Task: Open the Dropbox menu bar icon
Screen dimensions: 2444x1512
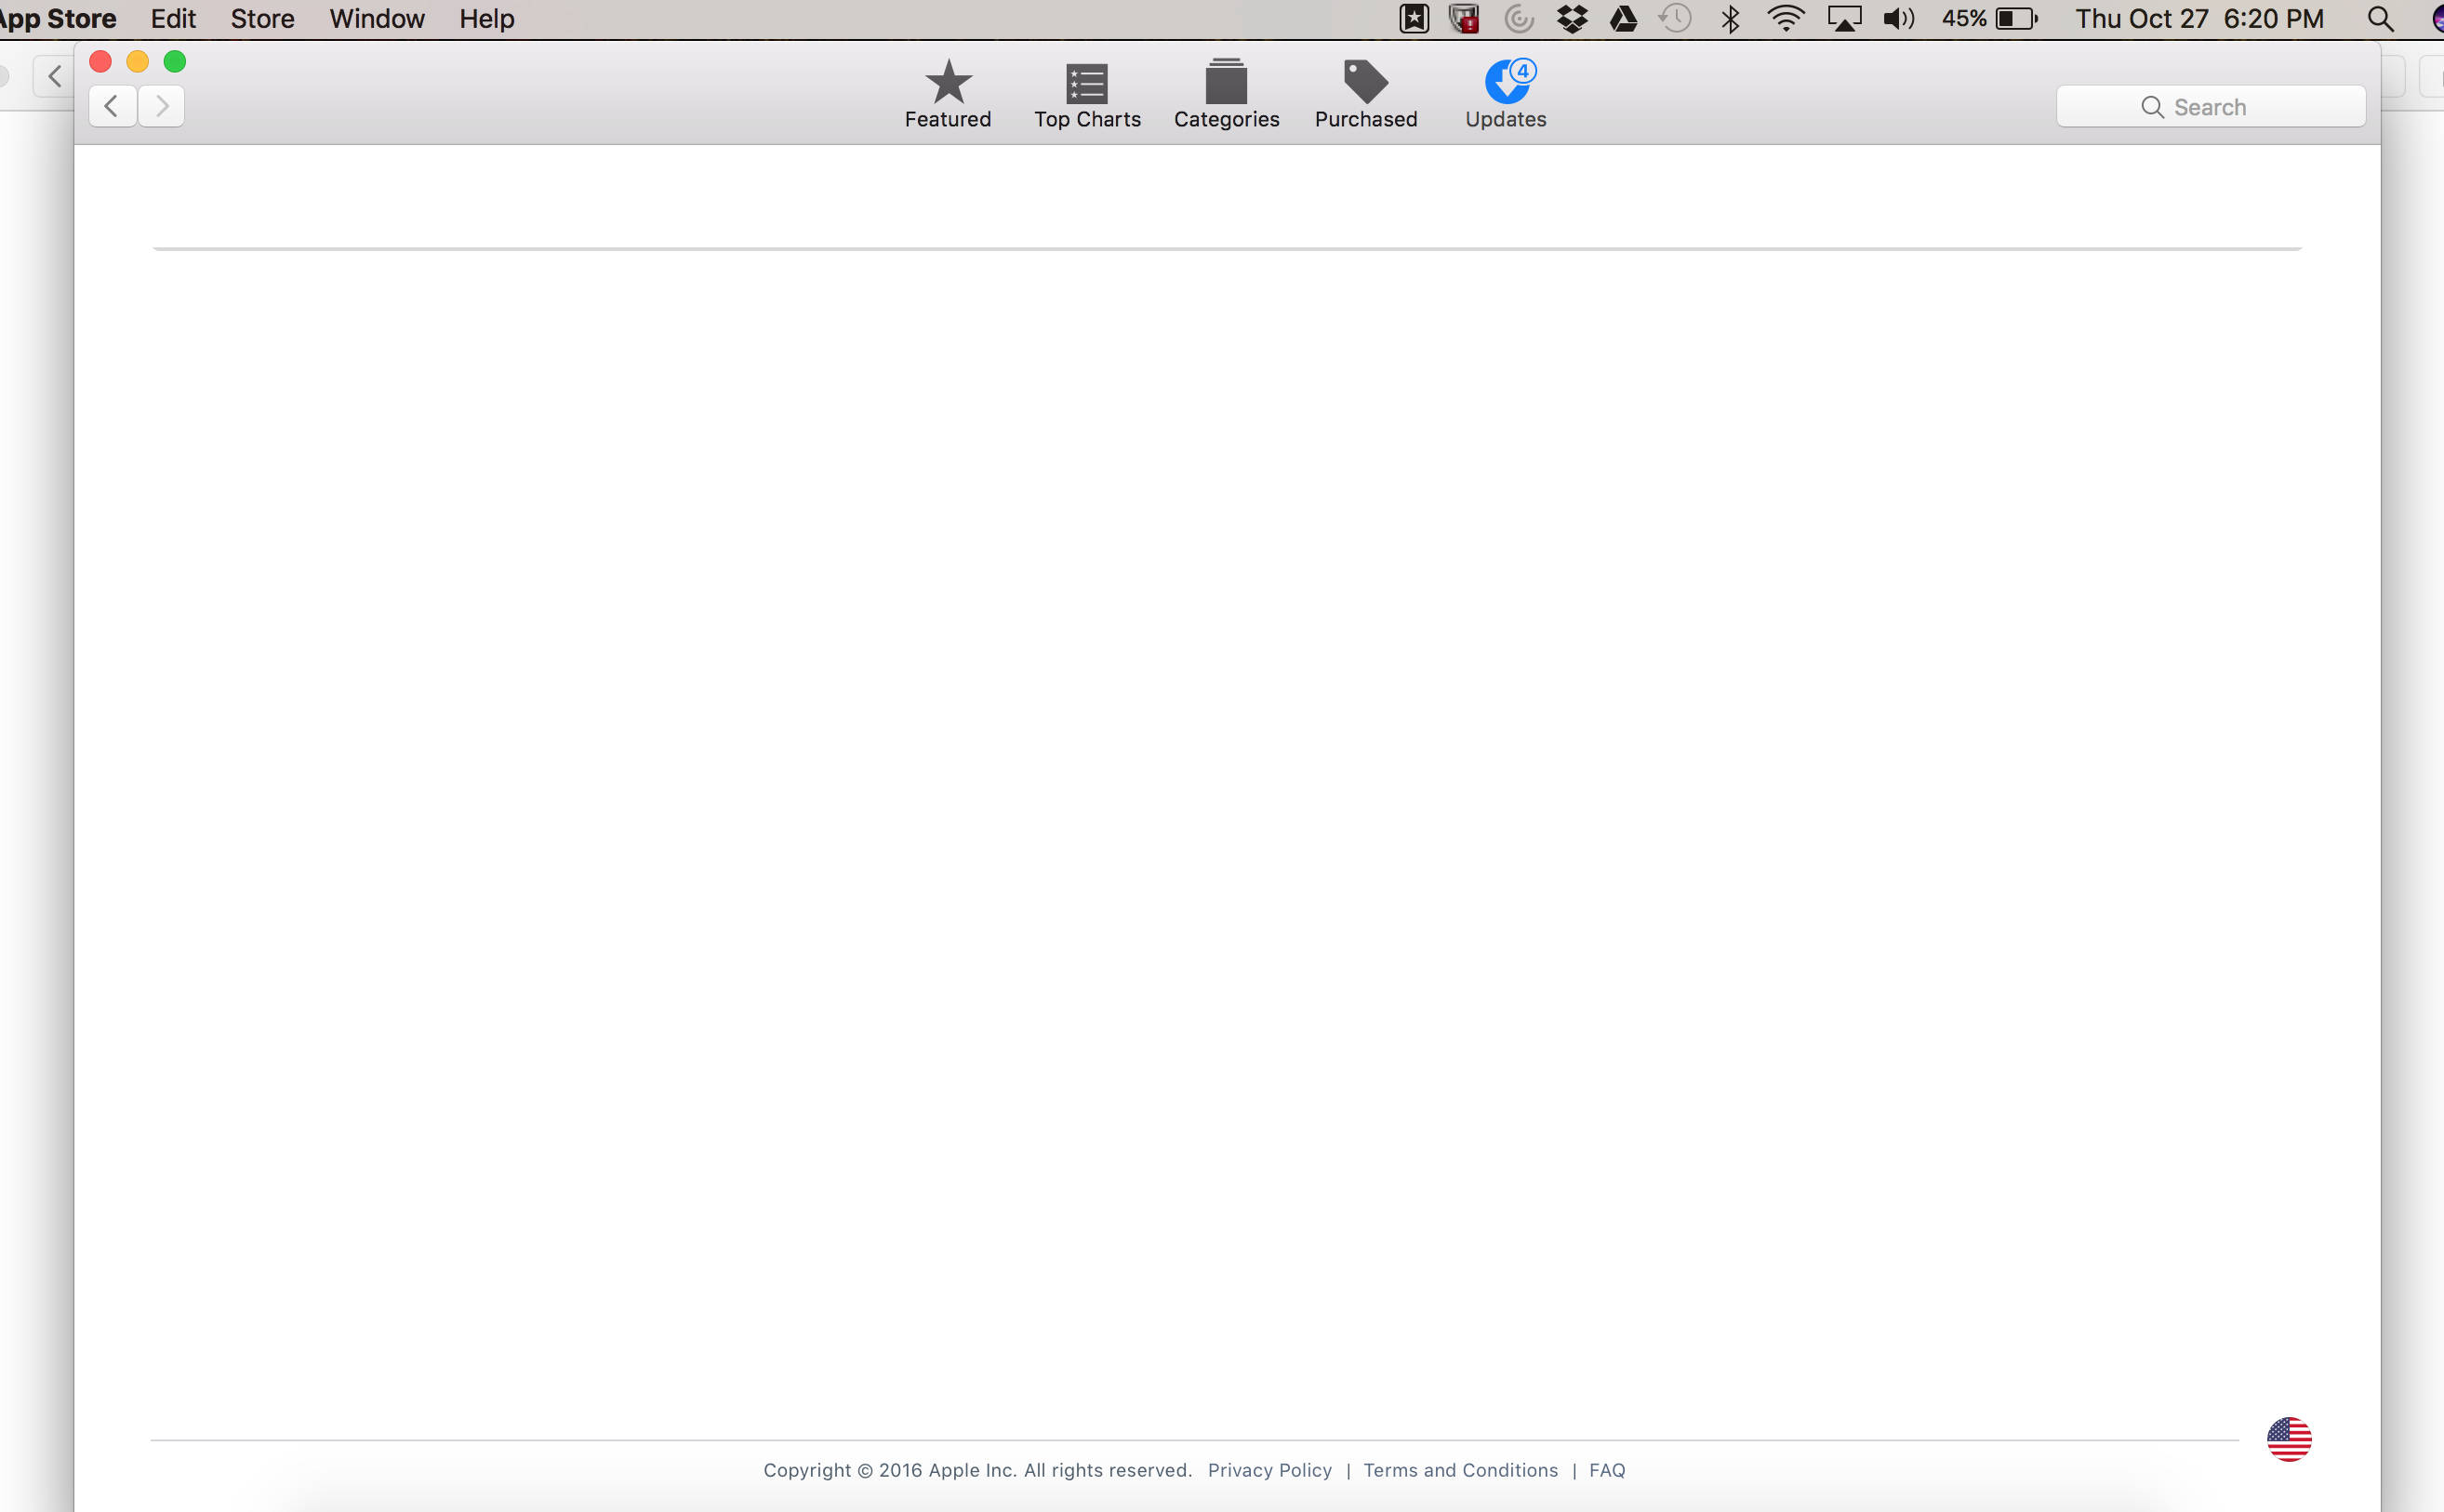Action: coord(1572,19)
